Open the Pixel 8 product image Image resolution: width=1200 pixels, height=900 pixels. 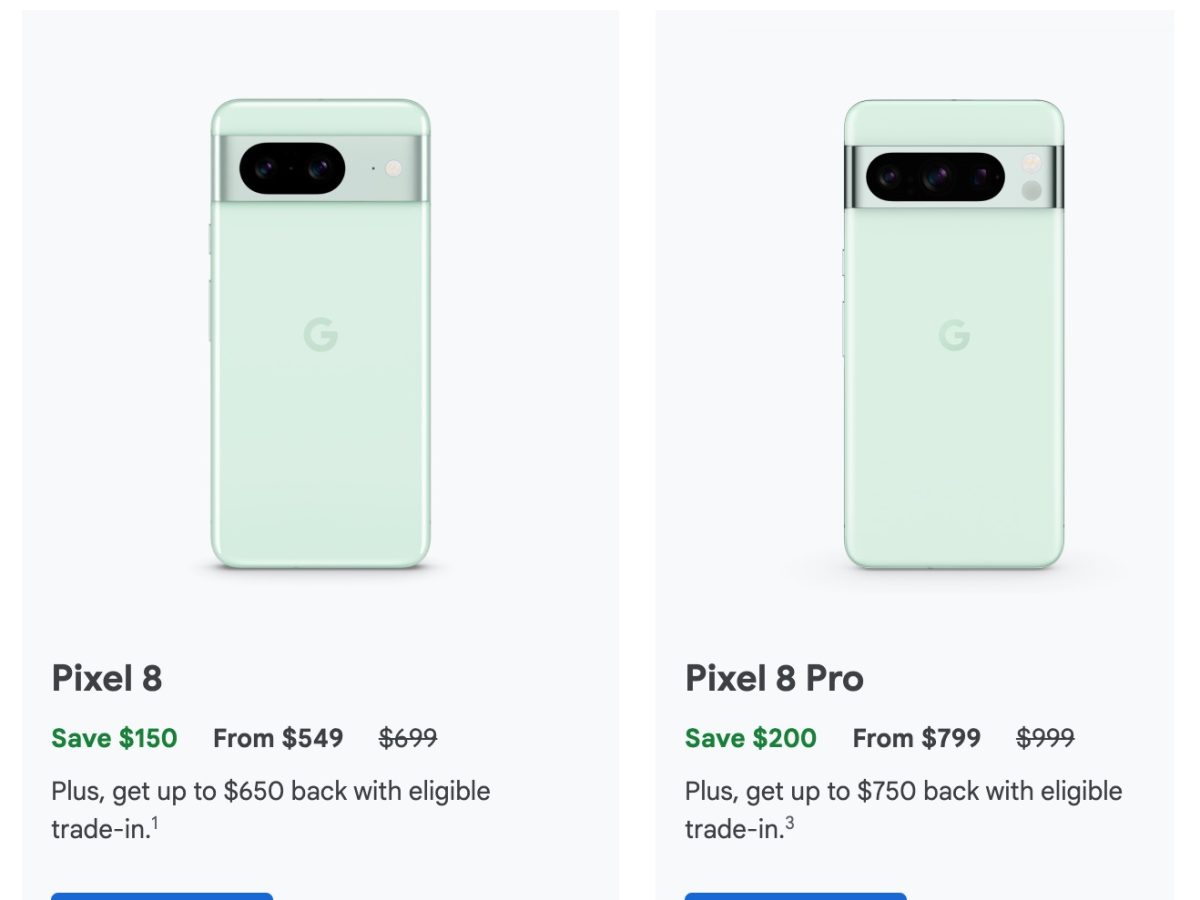320,400
